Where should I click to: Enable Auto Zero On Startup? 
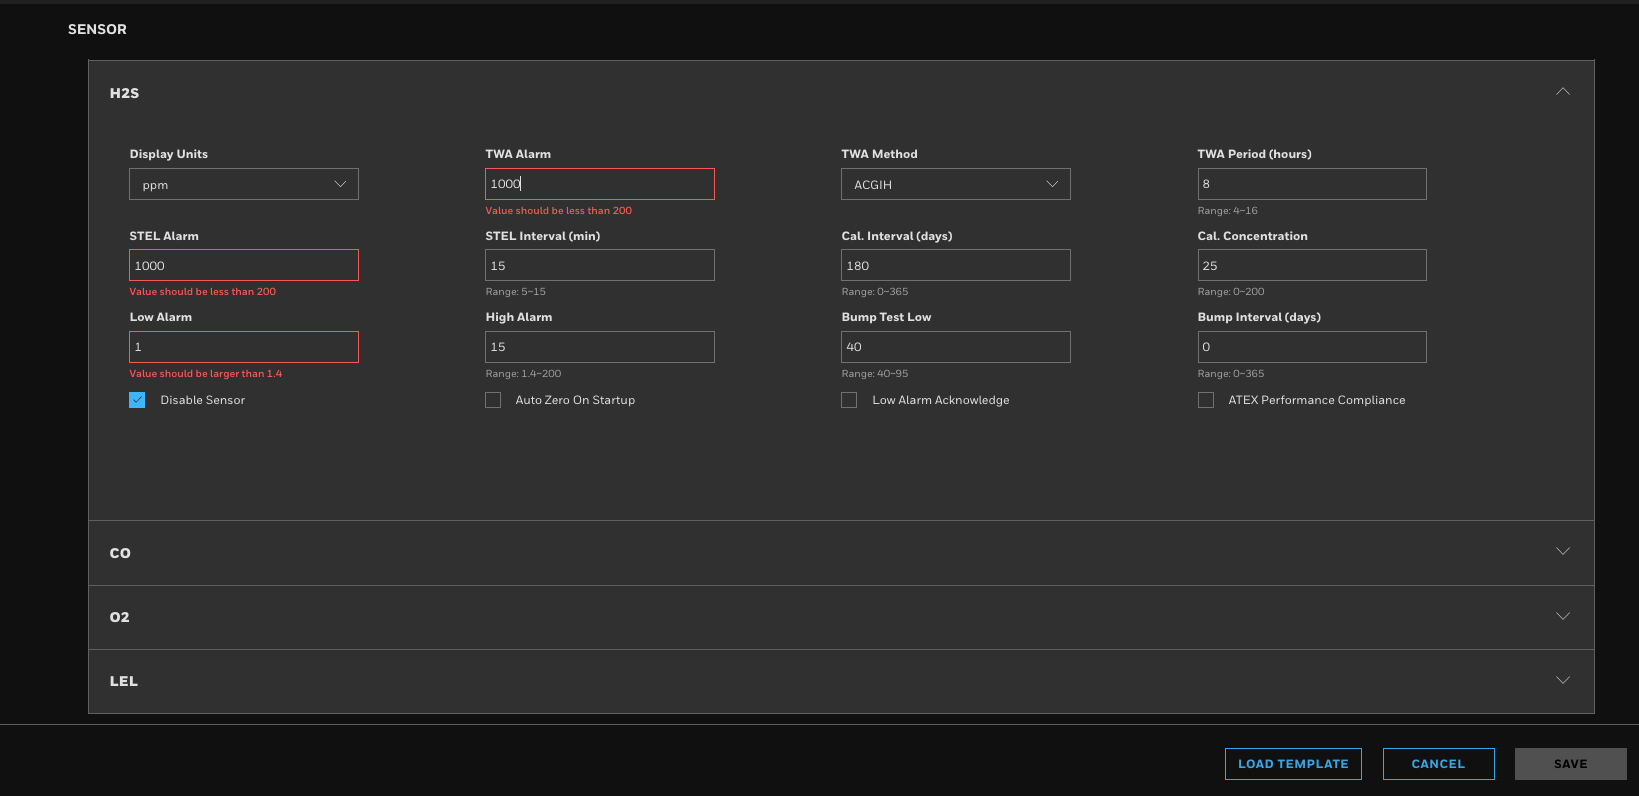pos(493,400)
